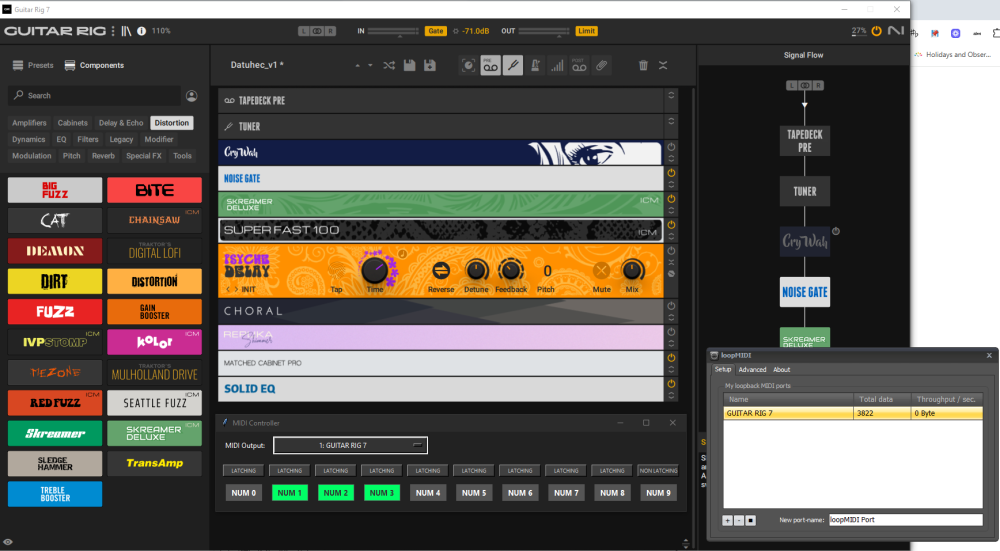Switch to the Components tab

(94, 65)
